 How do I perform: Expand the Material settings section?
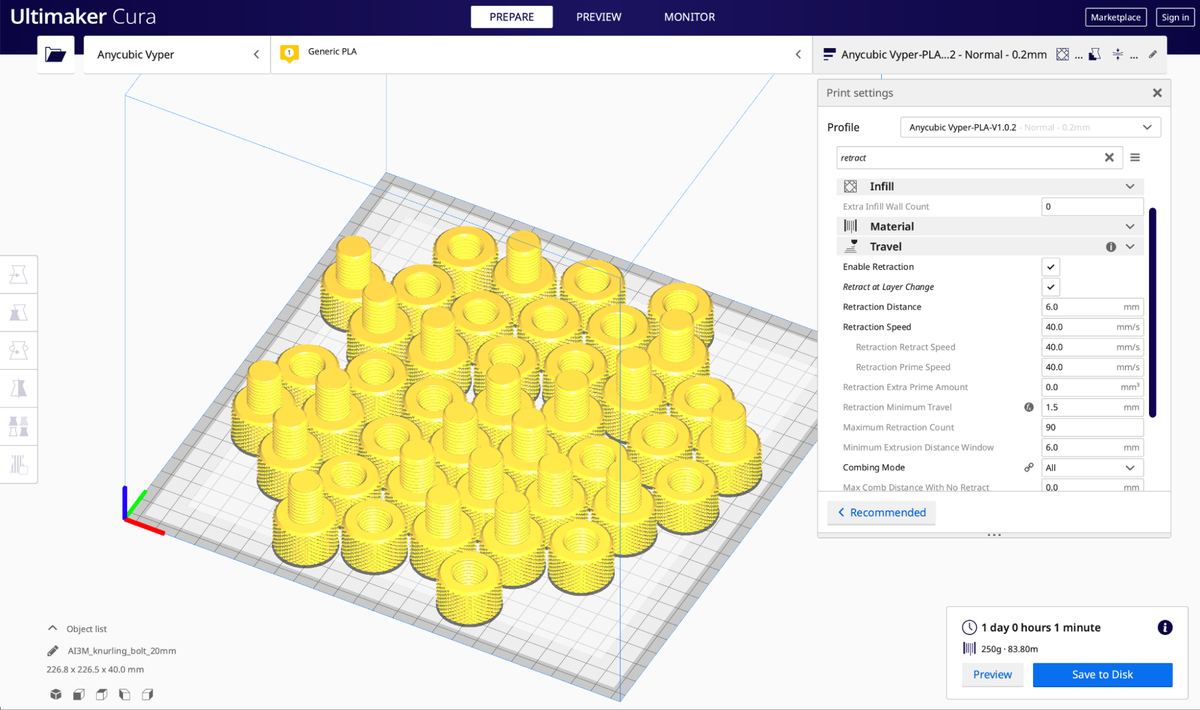coord(1130,226)
